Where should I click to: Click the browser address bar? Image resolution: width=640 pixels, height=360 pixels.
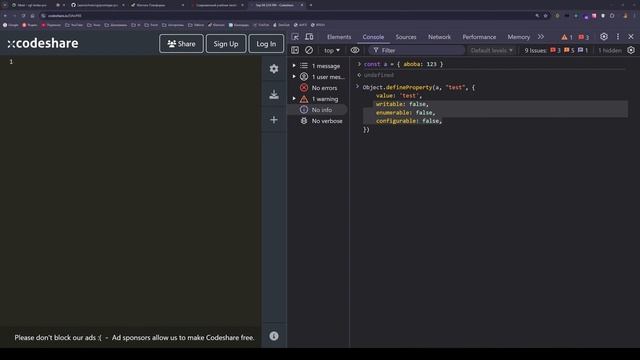(x=286, y=16)
